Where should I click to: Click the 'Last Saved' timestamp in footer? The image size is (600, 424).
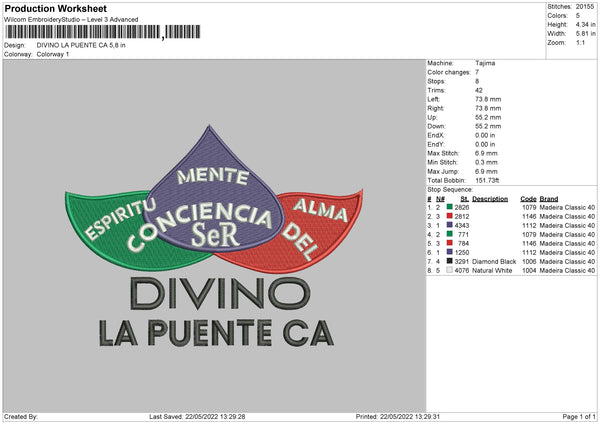[197, 416]
